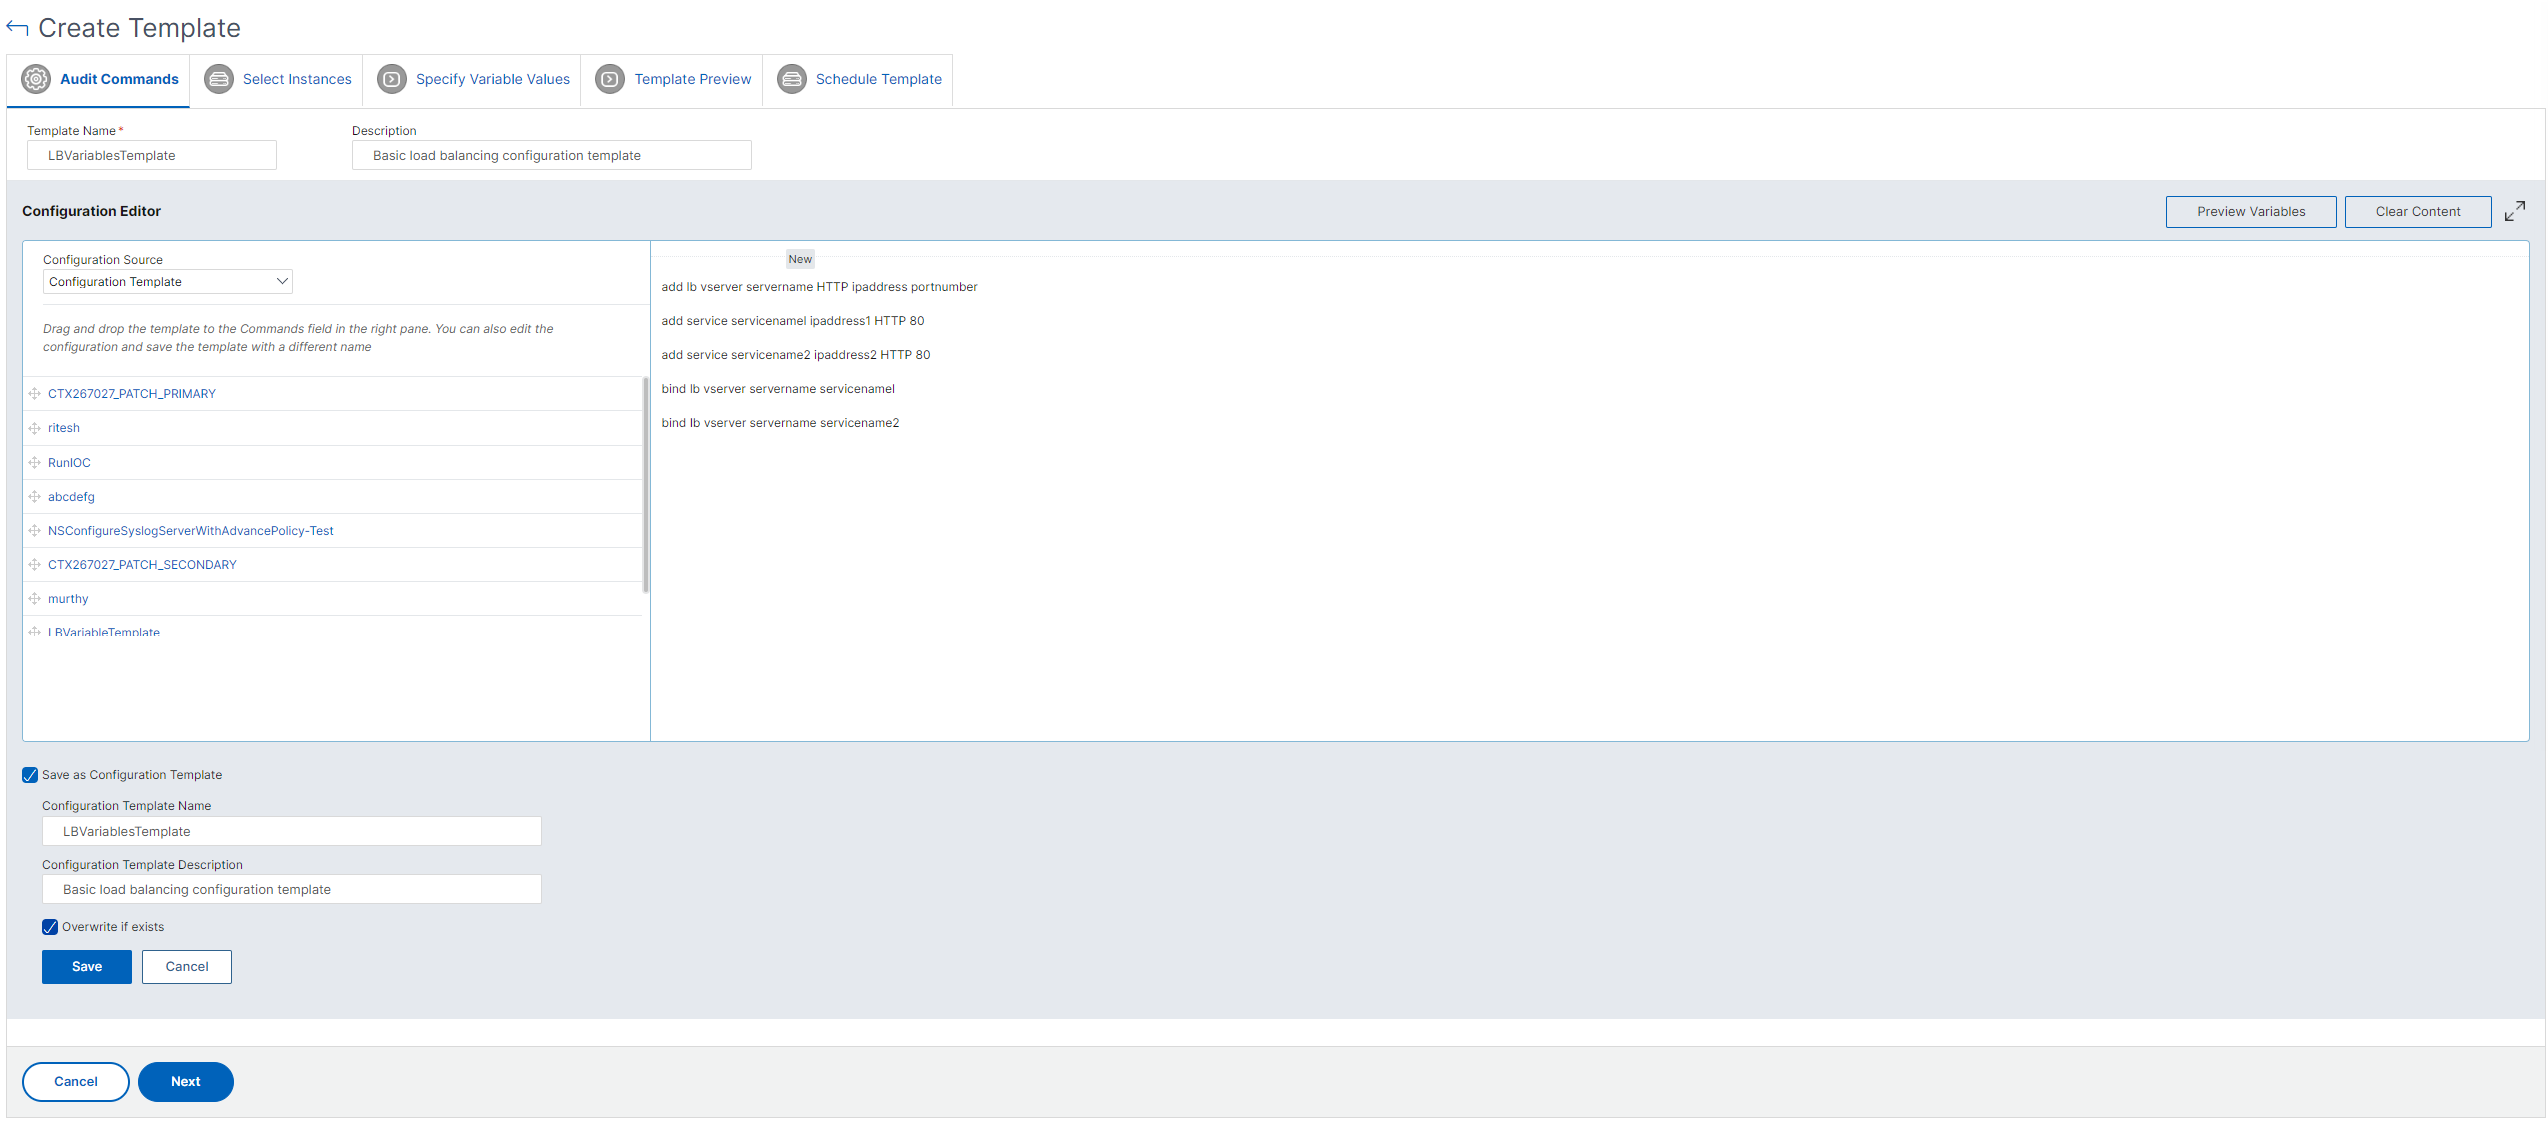Click the Clear Content button

2418,212
